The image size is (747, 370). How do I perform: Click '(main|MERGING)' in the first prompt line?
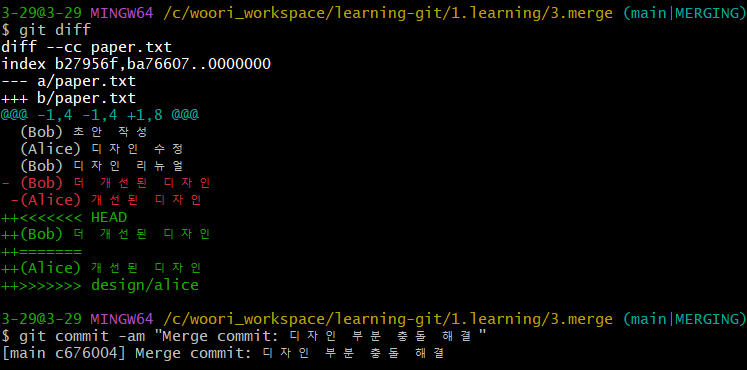tap(685, 13)
